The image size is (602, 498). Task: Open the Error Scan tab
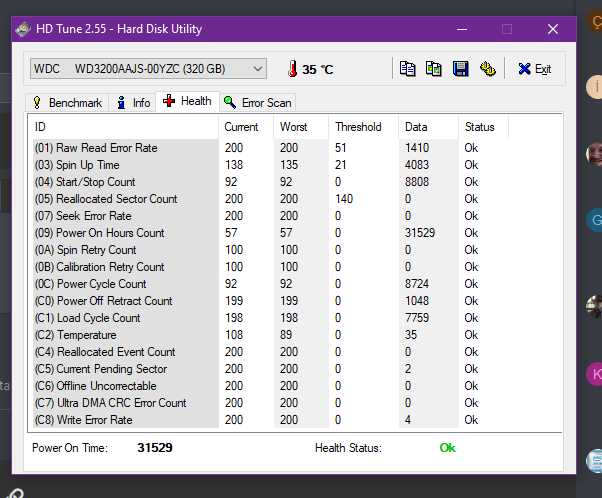point(258,103)
